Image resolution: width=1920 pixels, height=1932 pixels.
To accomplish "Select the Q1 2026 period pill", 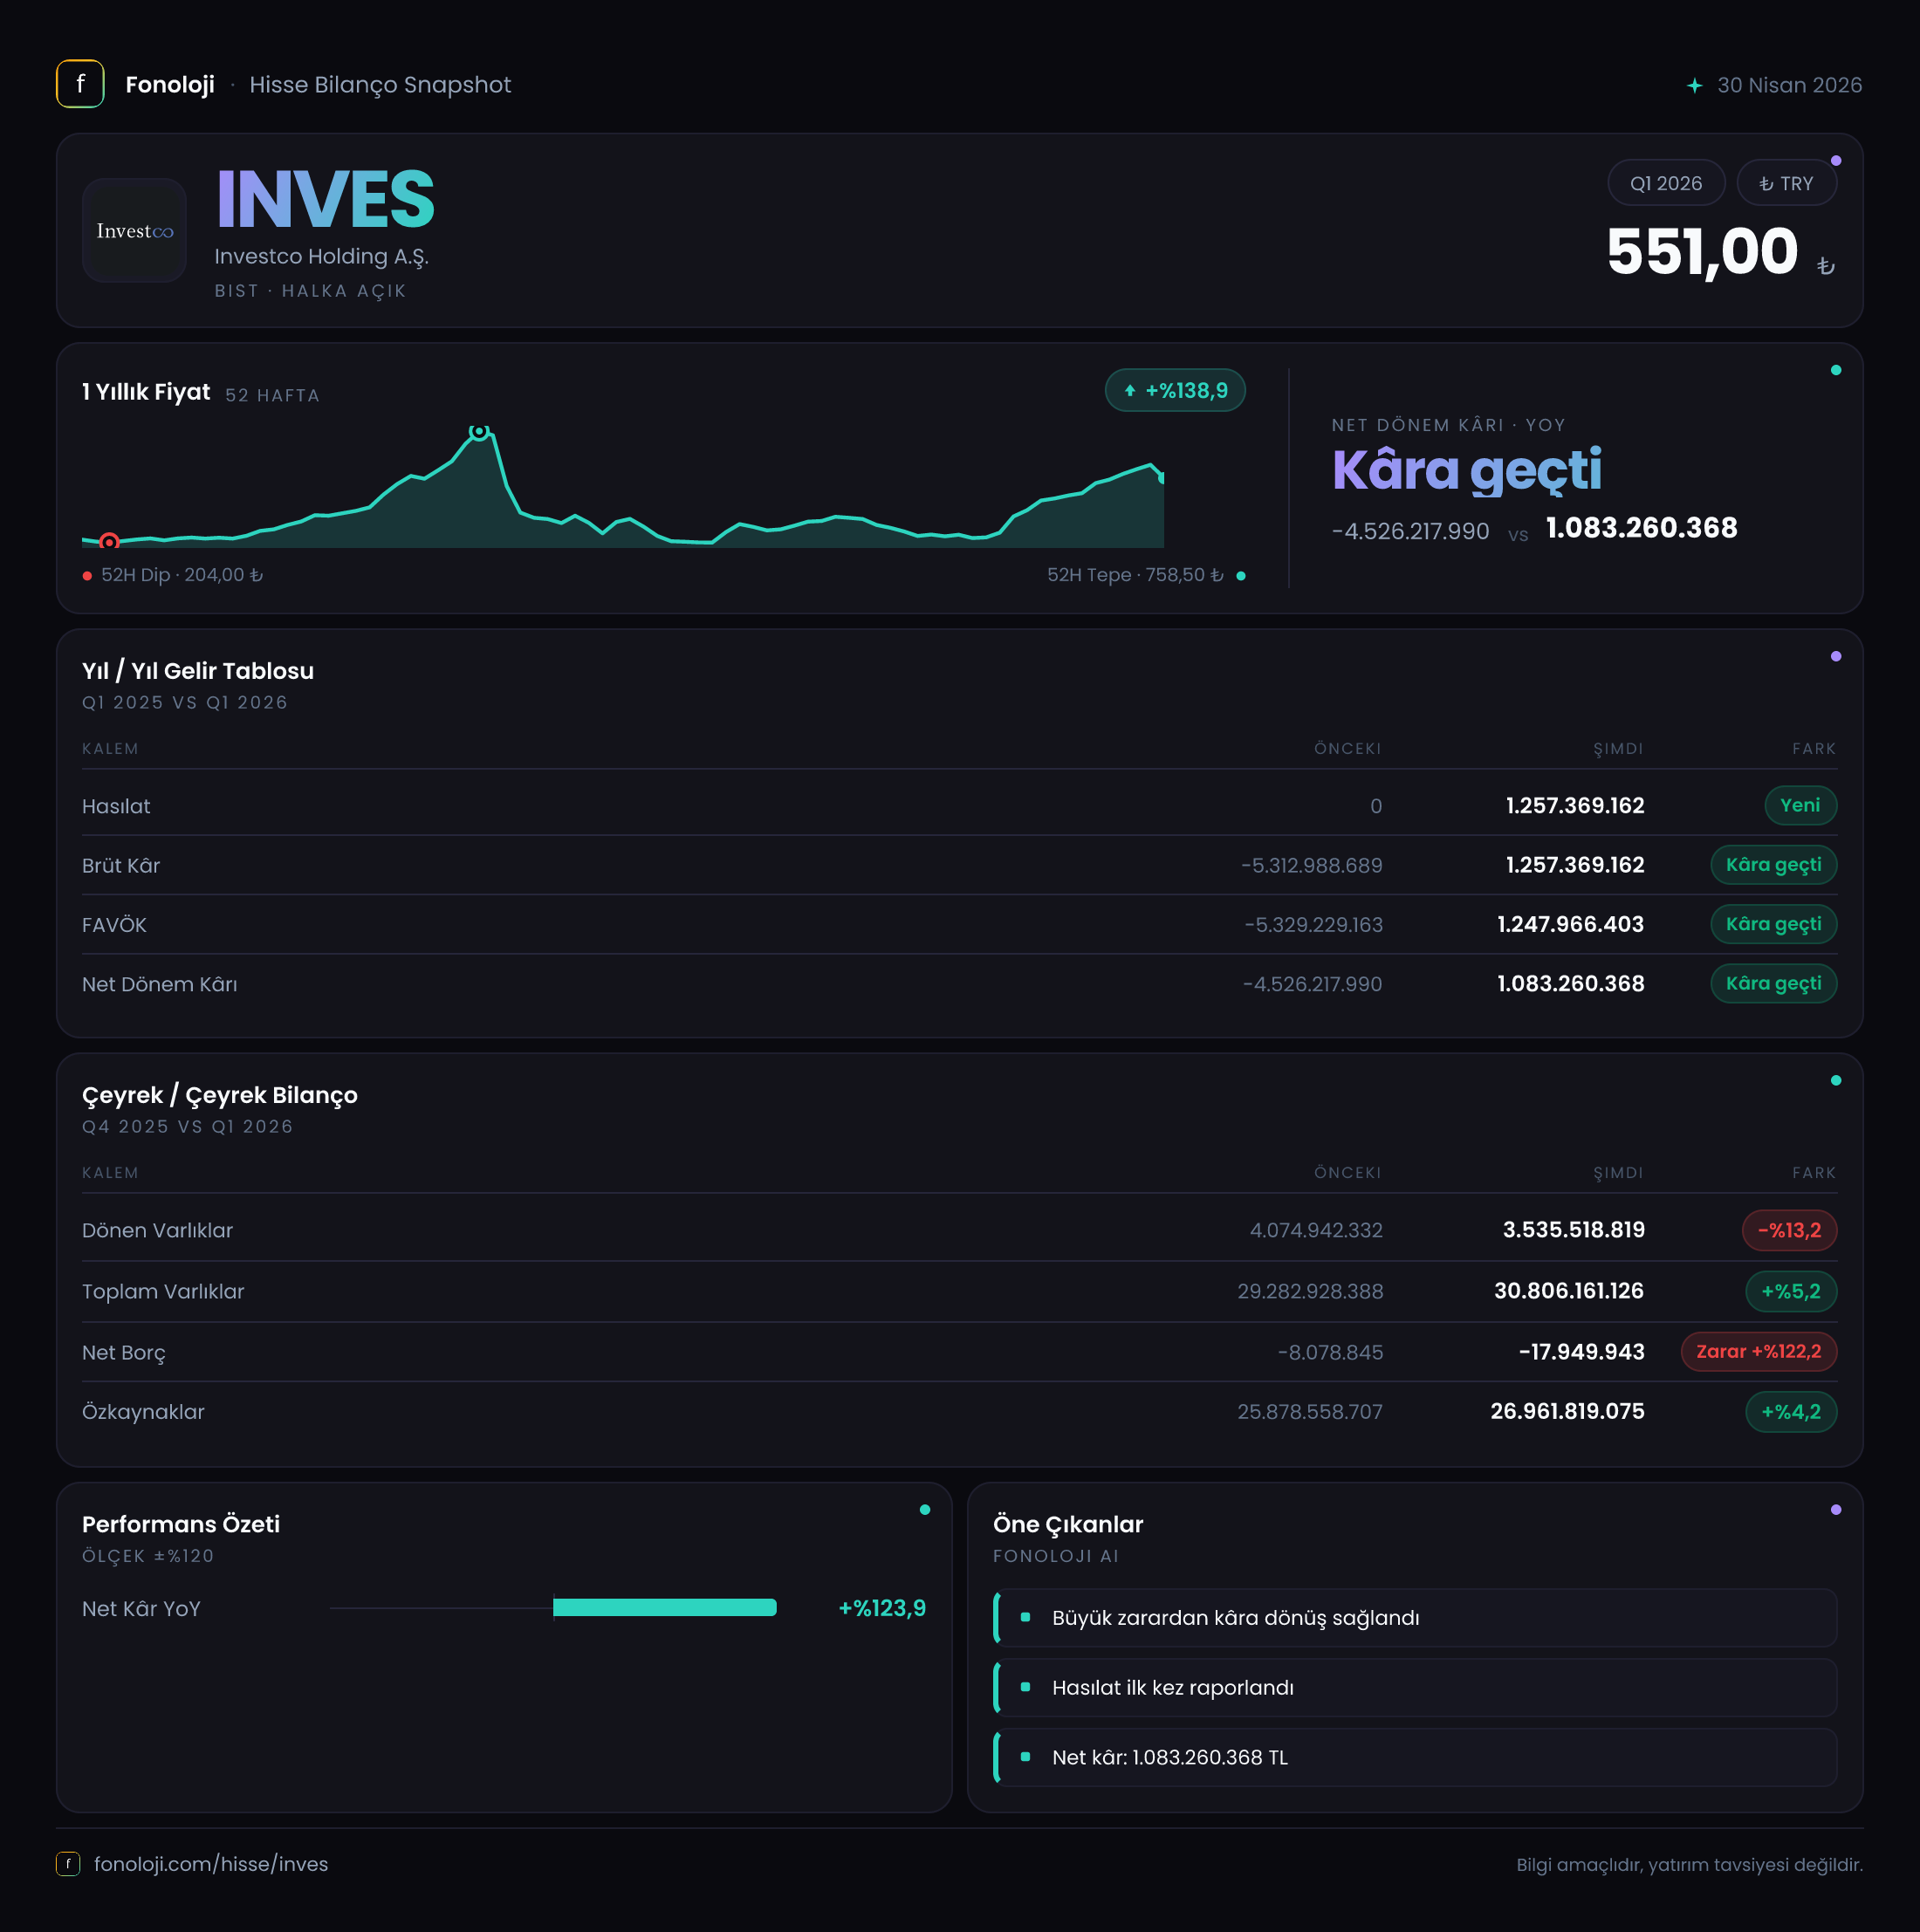I will pyautogui.click(x=1666, y=183).
